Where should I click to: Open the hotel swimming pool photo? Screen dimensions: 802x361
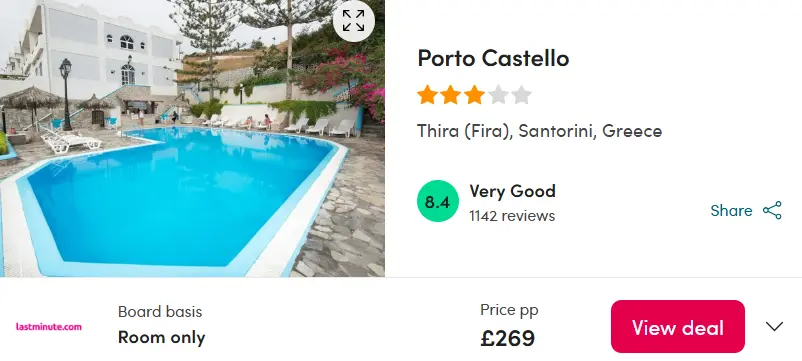click(192, 139)
